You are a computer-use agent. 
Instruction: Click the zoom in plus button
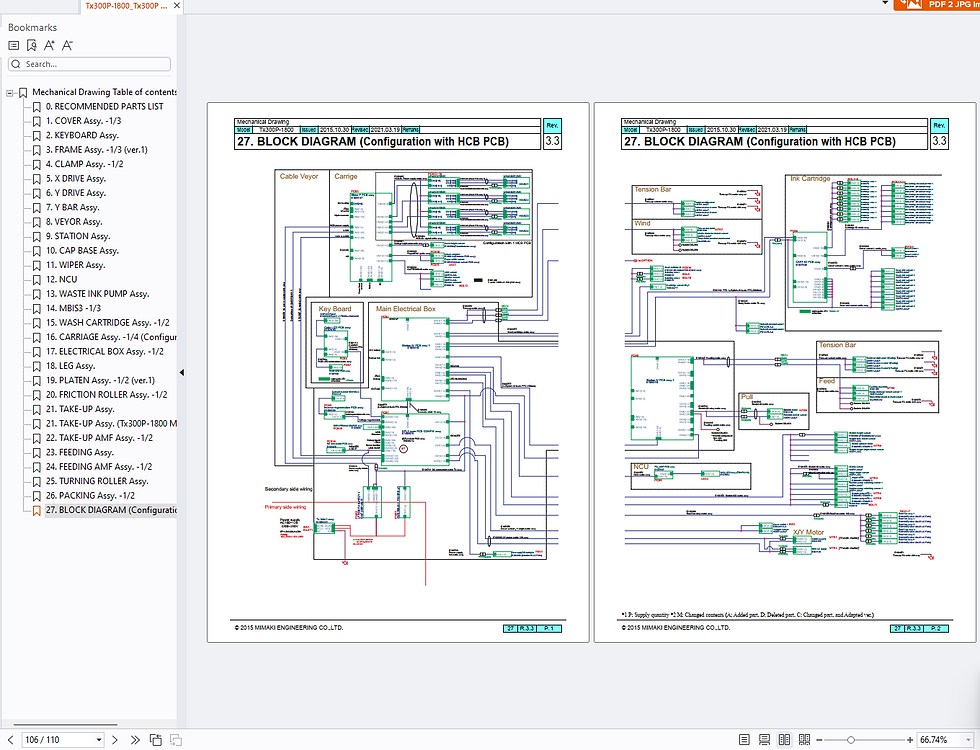(x=909, y=740)
